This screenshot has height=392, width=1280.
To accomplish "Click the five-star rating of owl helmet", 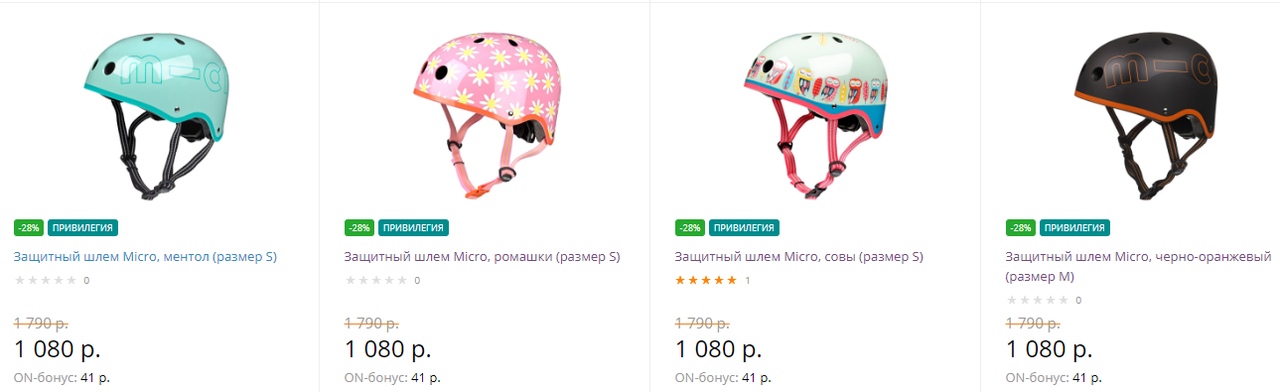I will pos(706,281).
